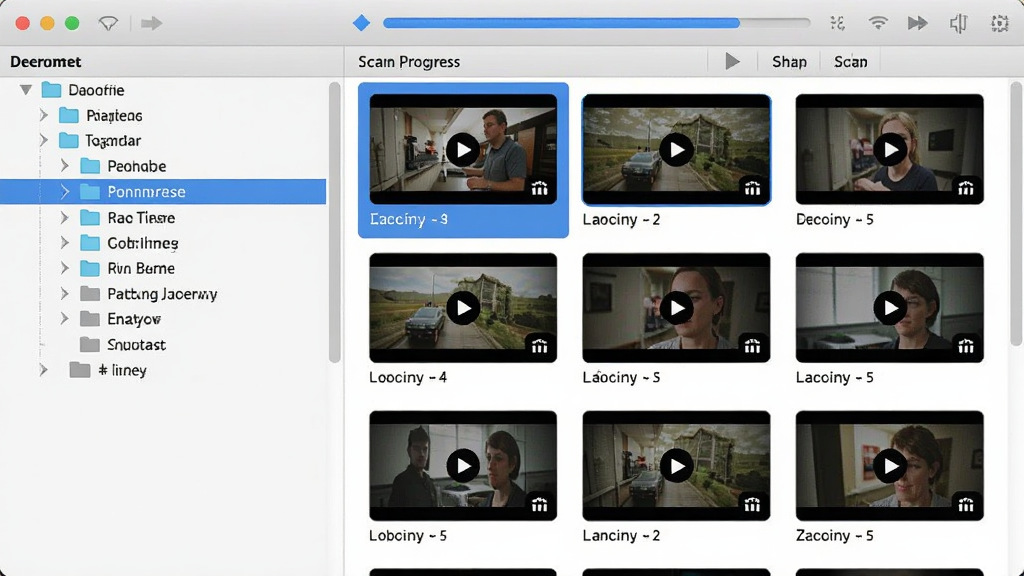This screenshot has width=1024, height=576.
Task: Click the fast-forward icon in the toolbar
Action: tap(918, 23)
